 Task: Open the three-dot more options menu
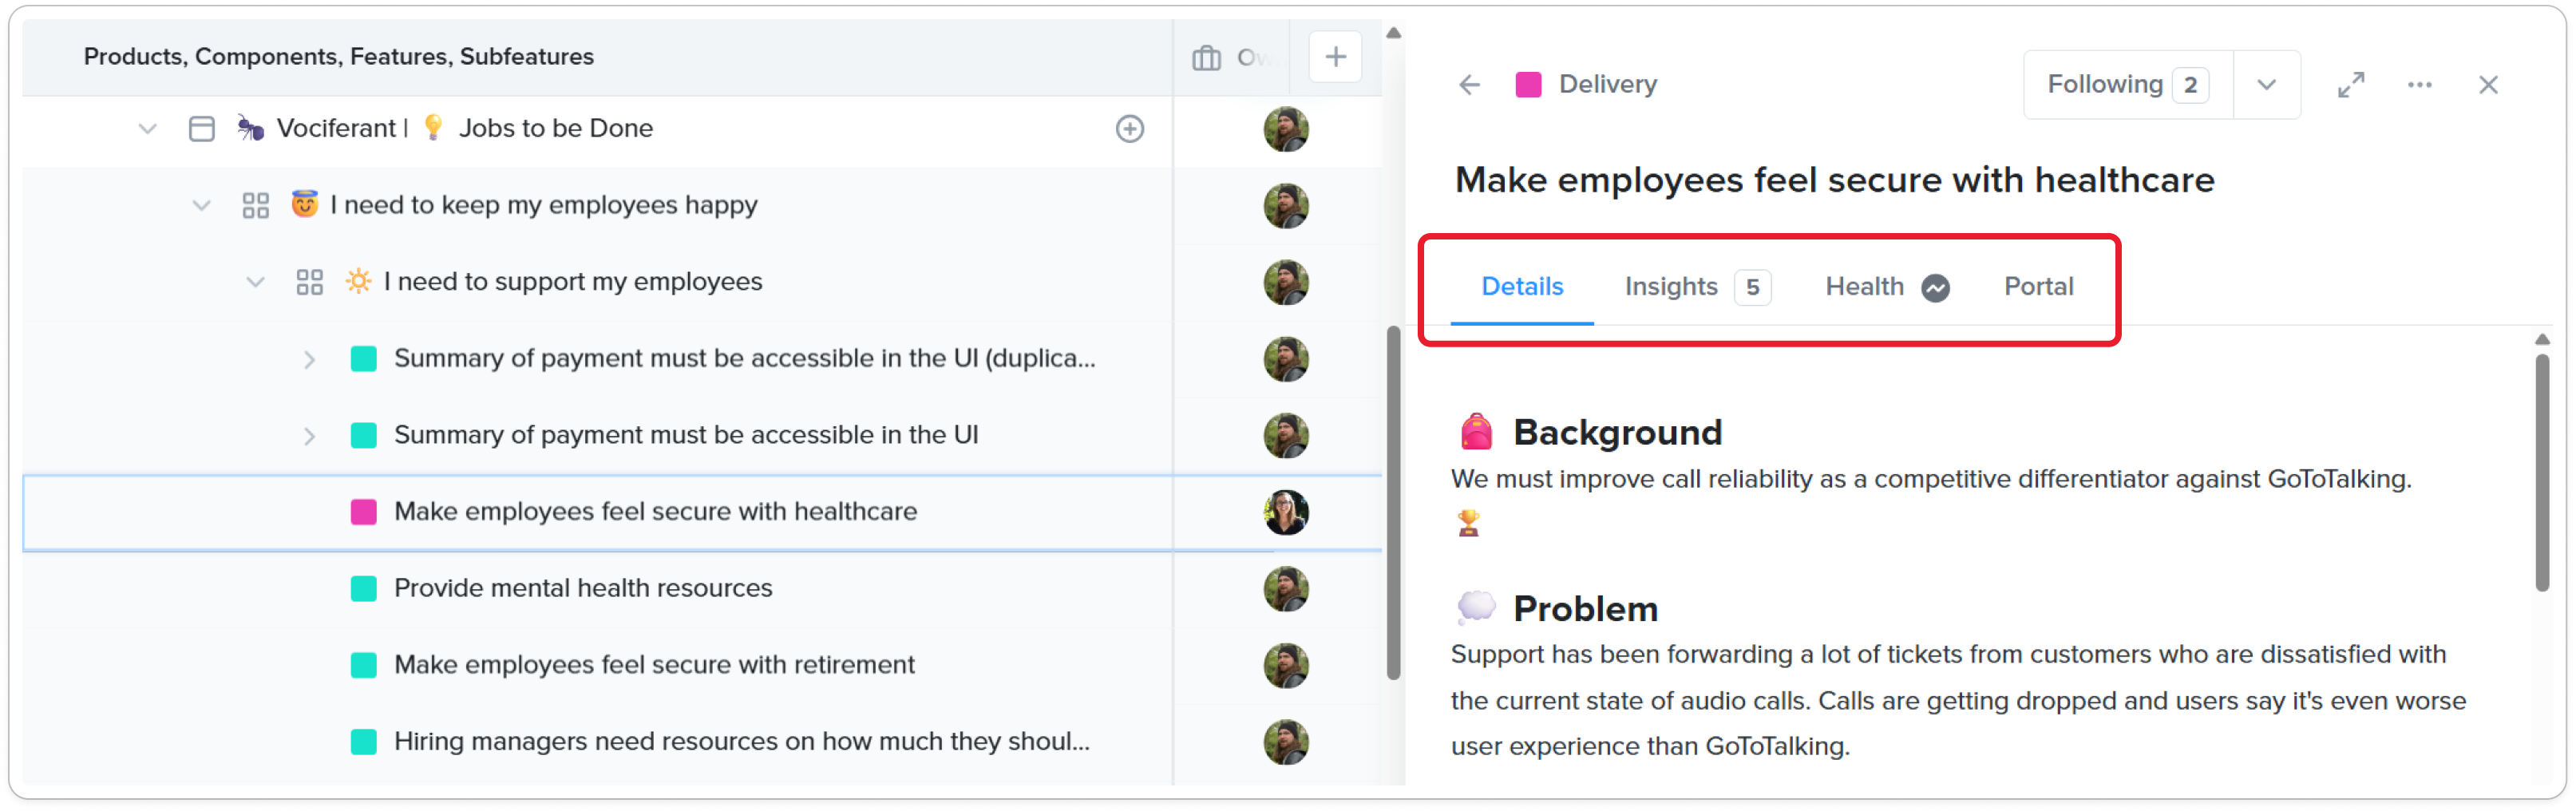(2419, 85)
